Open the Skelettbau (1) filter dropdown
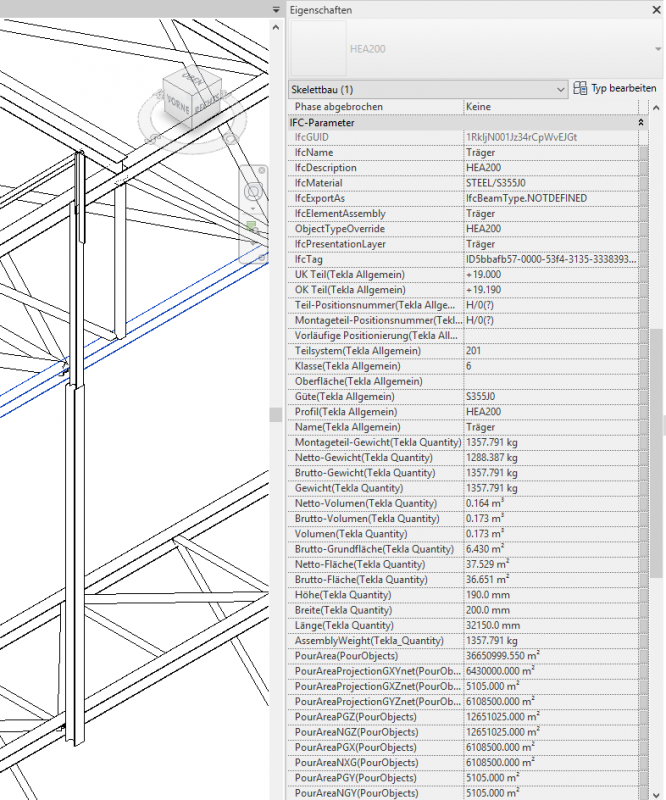 click(559, 89)
